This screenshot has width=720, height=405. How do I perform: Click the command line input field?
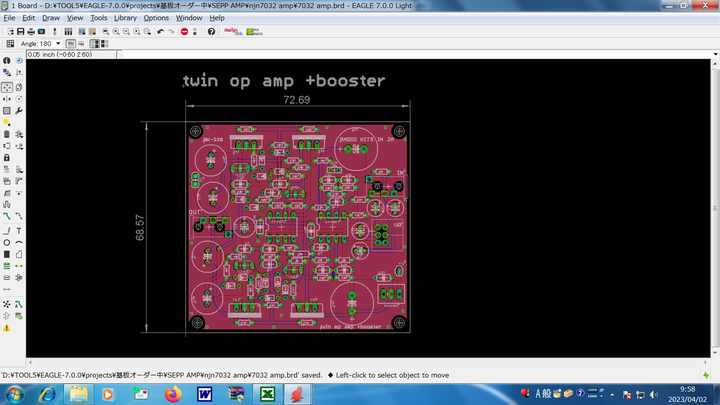tap(416, 54)
